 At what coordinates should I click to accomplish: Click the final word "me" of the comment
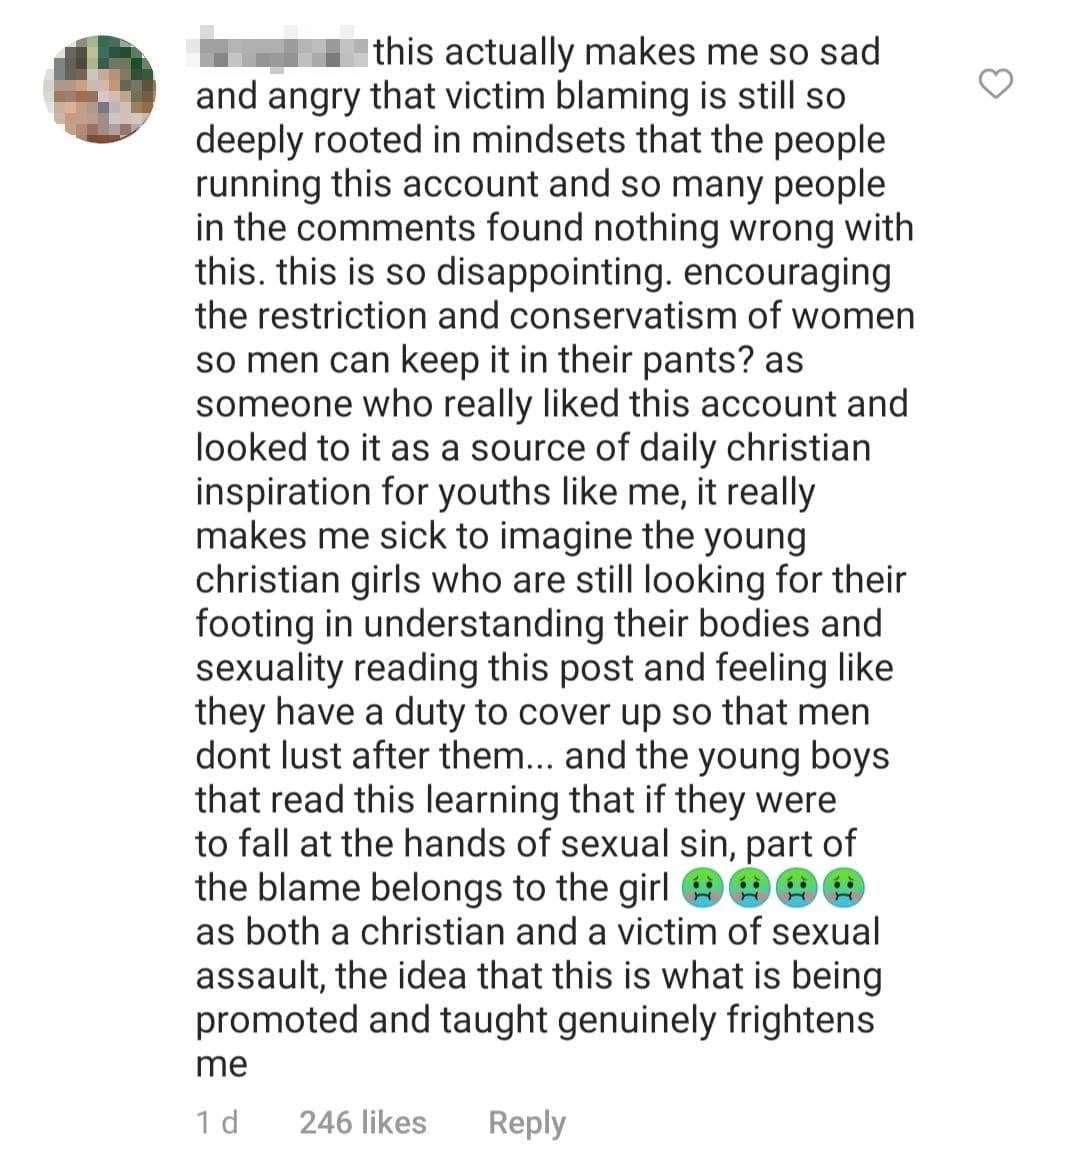pyautogui.click(x=221, y=1064)
